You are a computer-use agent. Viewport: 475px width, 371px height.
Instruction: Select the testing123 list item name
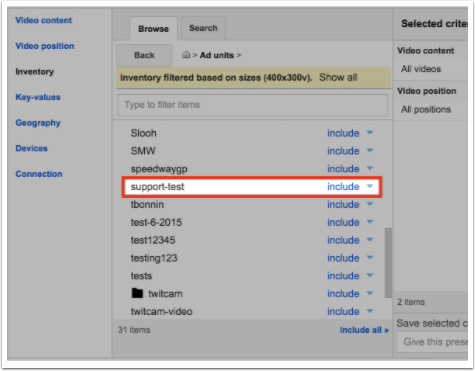point(154,258)
